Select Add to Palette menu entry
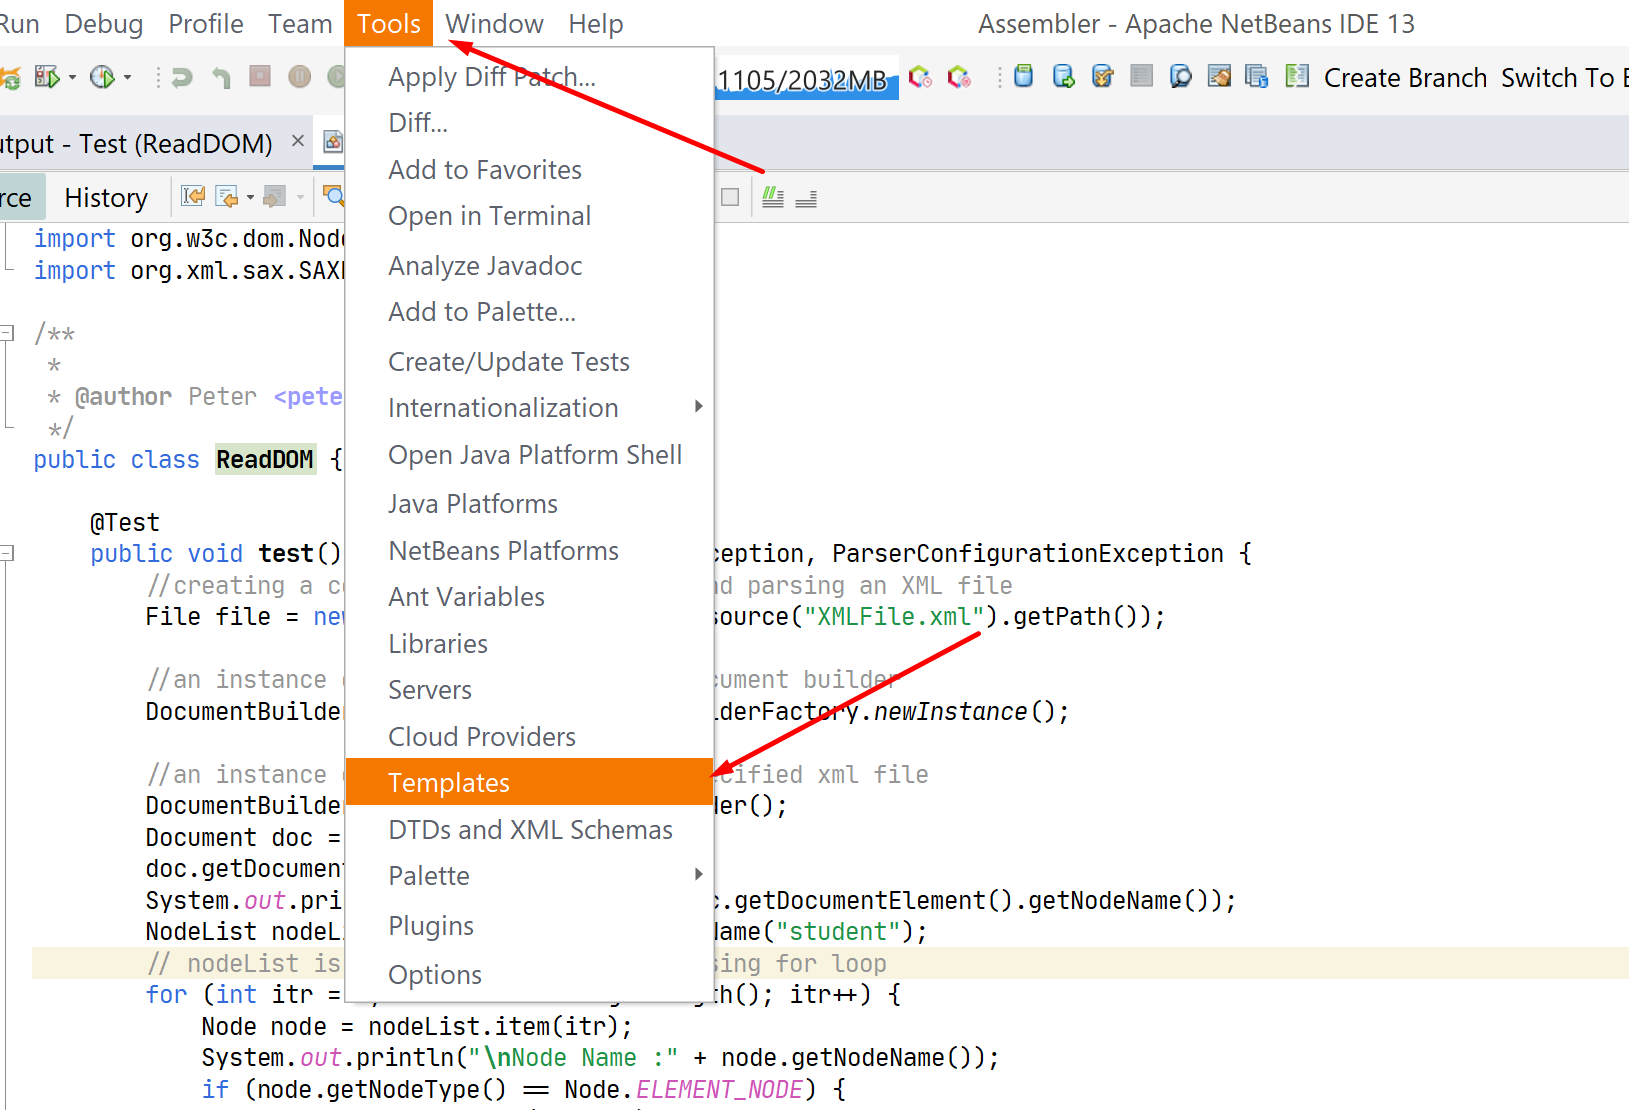 point(529,311)
